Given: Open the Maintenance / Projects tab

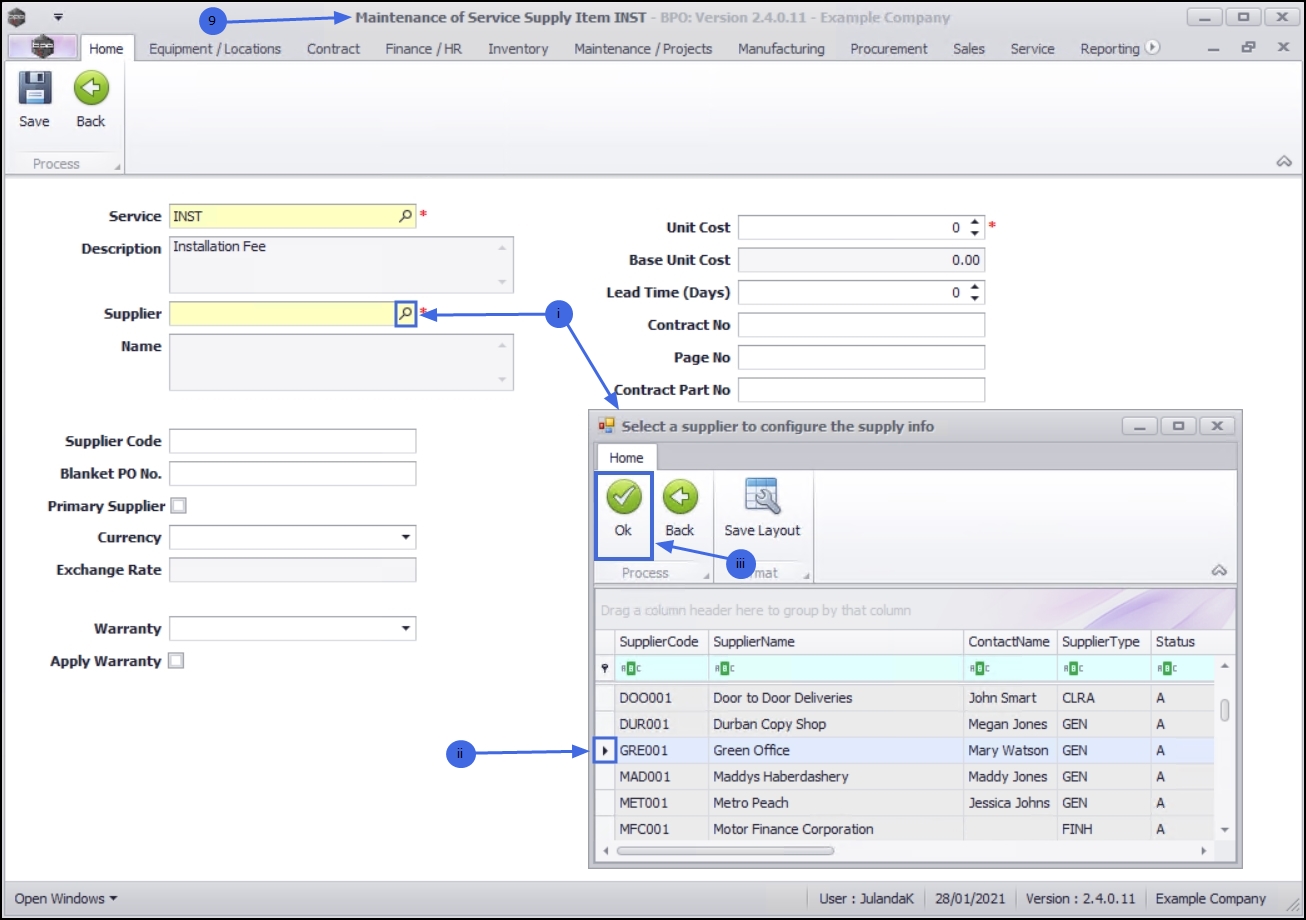Looking at the screenshot, I should click(643, 48).
